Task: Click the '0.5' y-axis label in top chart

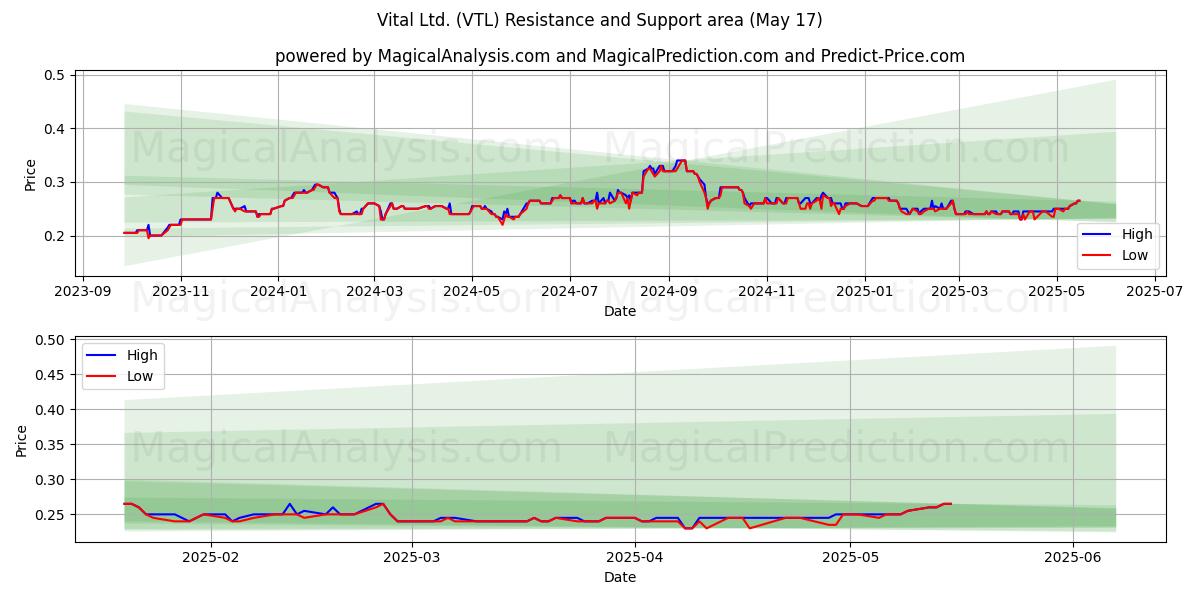Action: [55, 75]
